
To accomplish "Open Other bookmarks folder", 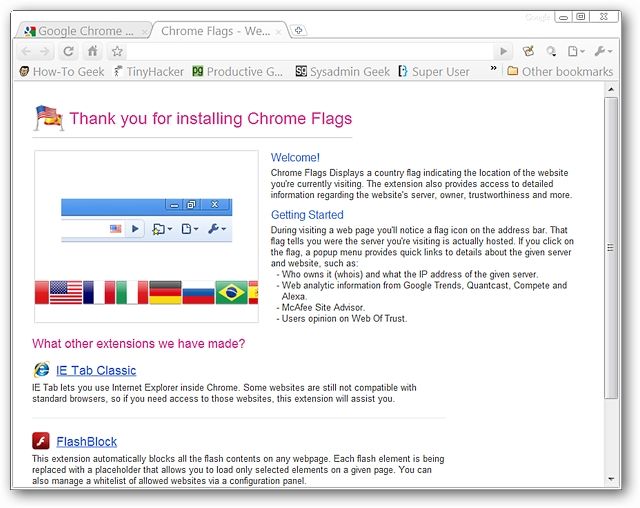I will (560, 72).
